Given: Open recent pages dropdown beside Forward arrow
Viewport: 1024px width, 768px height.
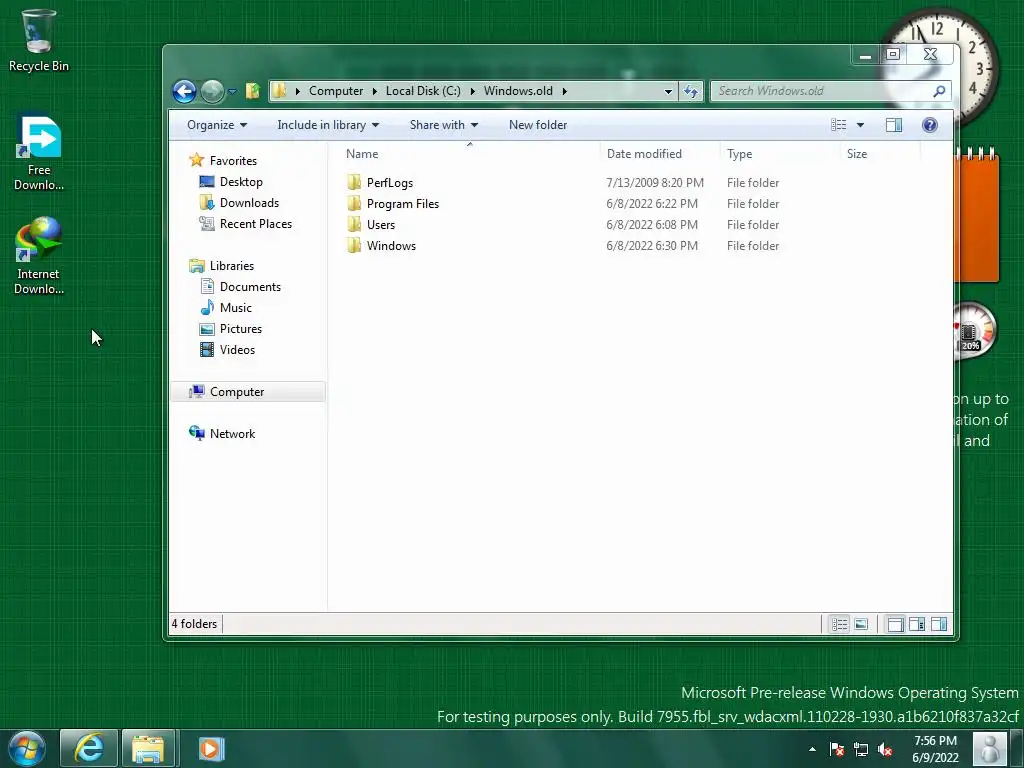Looking at the screenshot, I should tap(232, 92).
